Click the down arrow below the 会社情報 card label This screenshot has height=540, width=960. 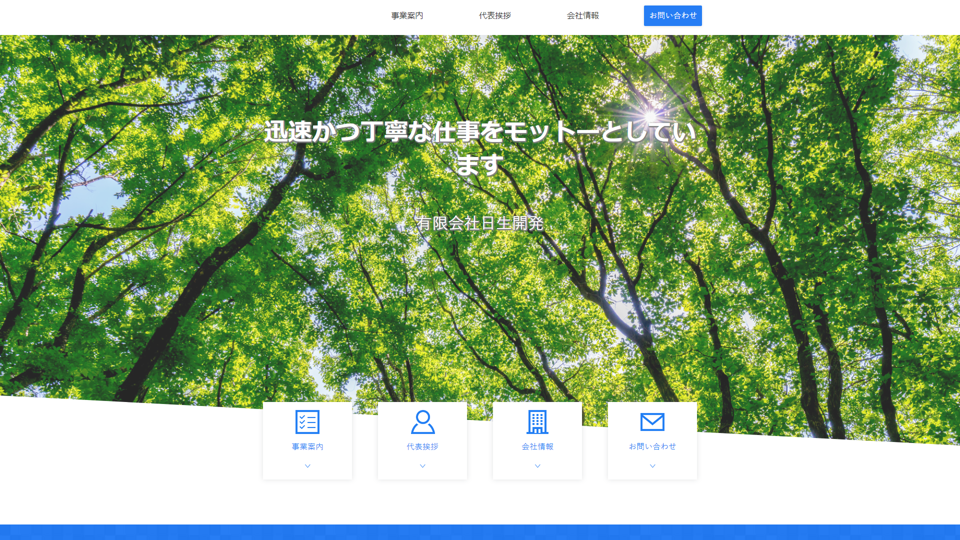pos(537,466)
